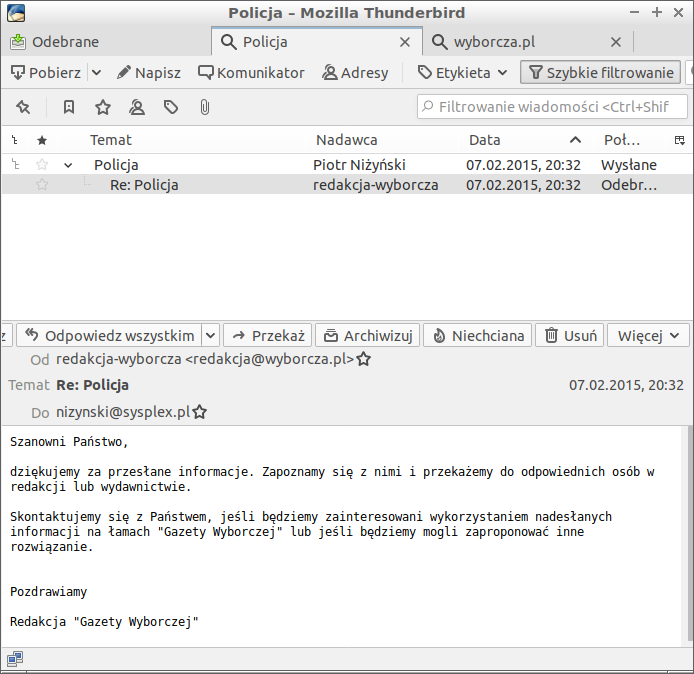Sort by Data column header

(524, 140)
